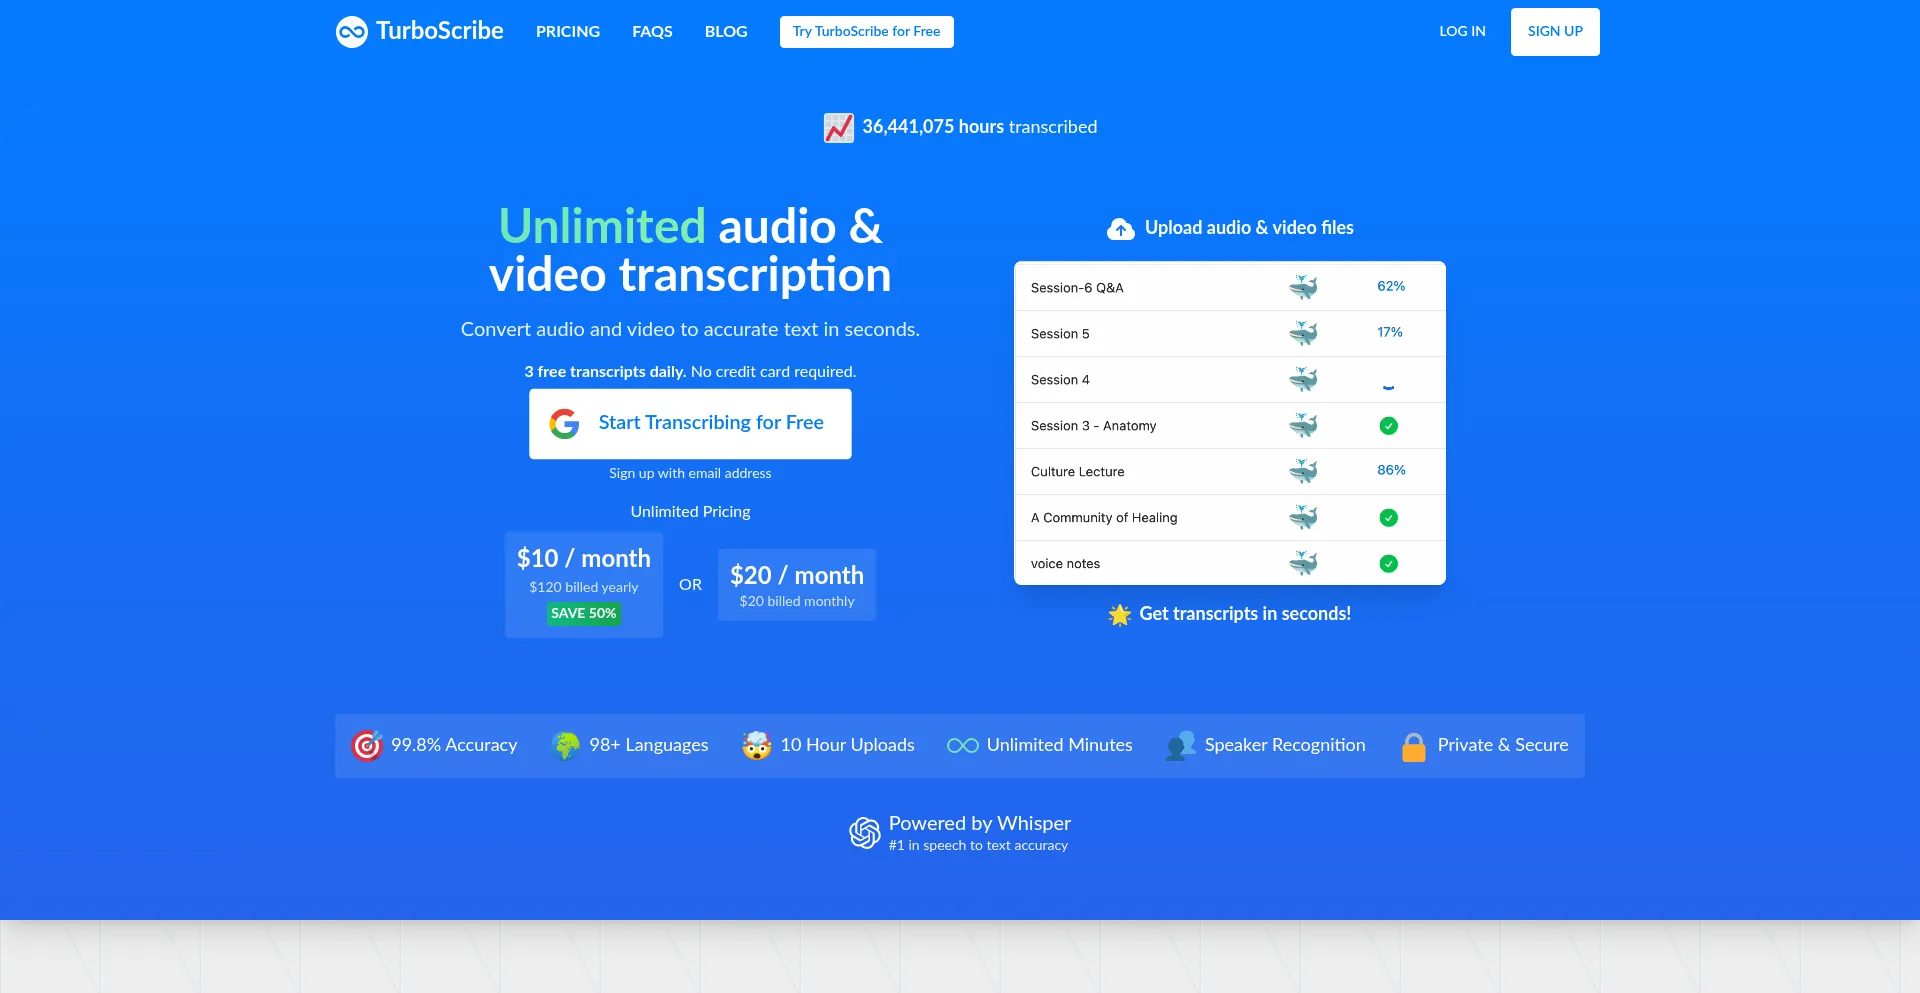The height and width of the screenshot is (993, 1920).
Task: Click the SAVE 50% badge
Action: coord(584,613)
